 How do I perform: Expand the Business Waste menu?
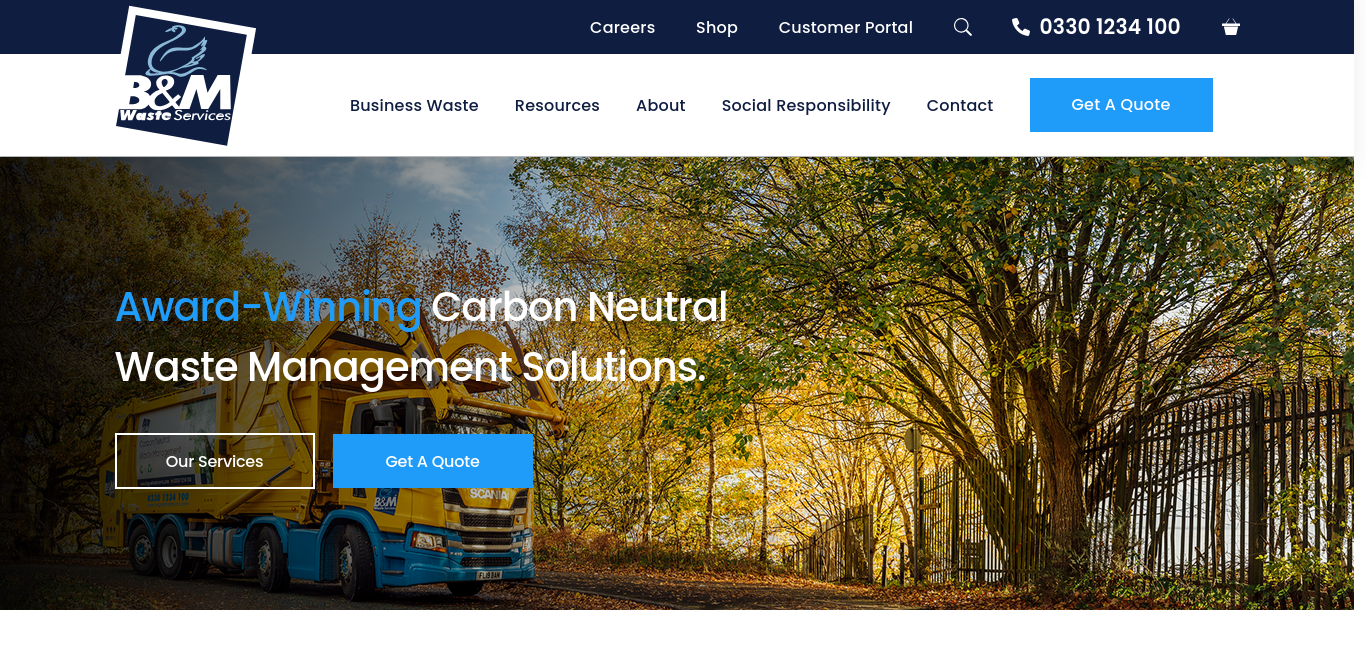point(414,105)
